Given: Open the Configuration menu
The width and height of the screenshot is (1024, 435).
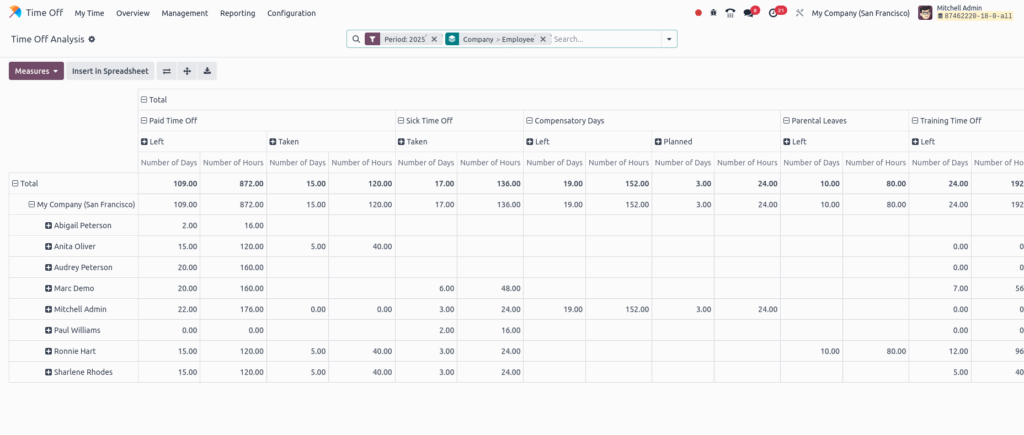Looking at the screenshot, I should click(x=291, y=13).
